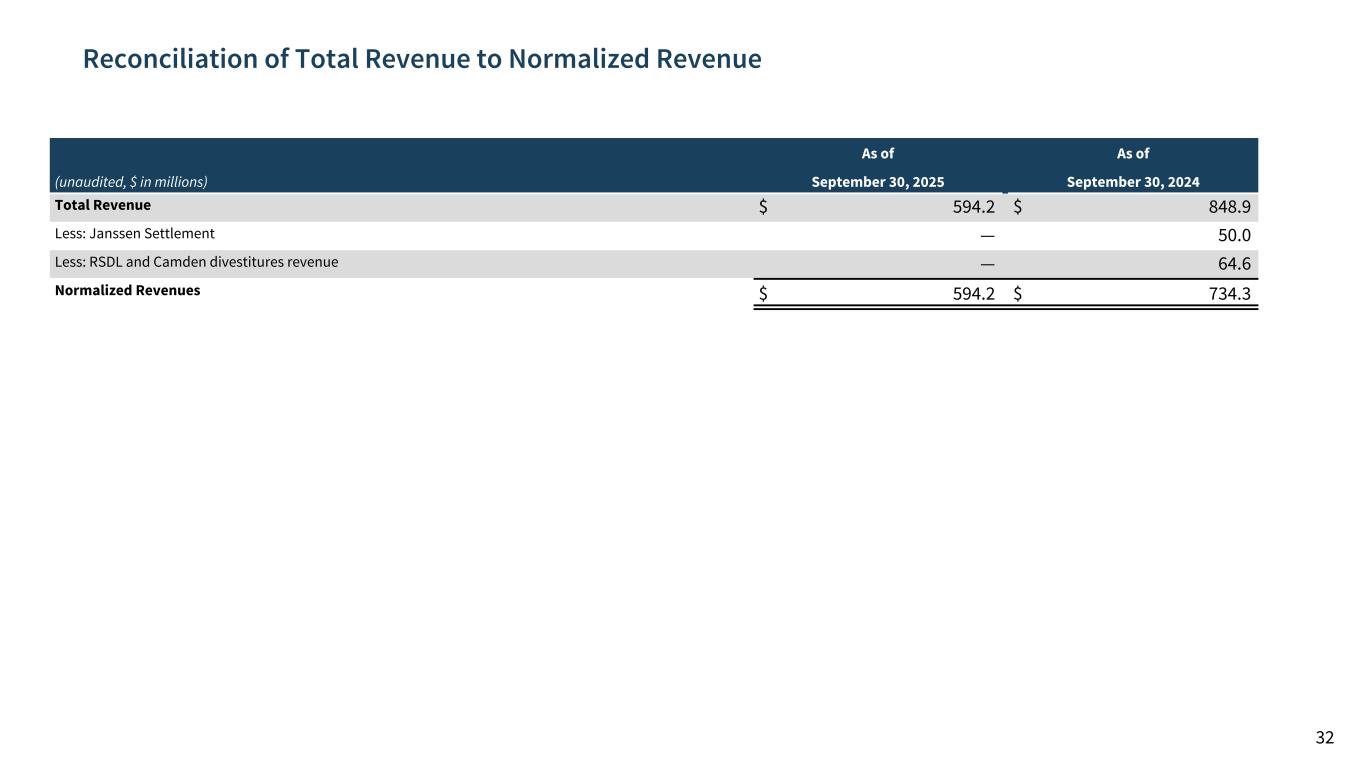This screenshot has width=1365, height=768.
Task: Click the slide title about Normalized Revenue
Action: (421, 59)
